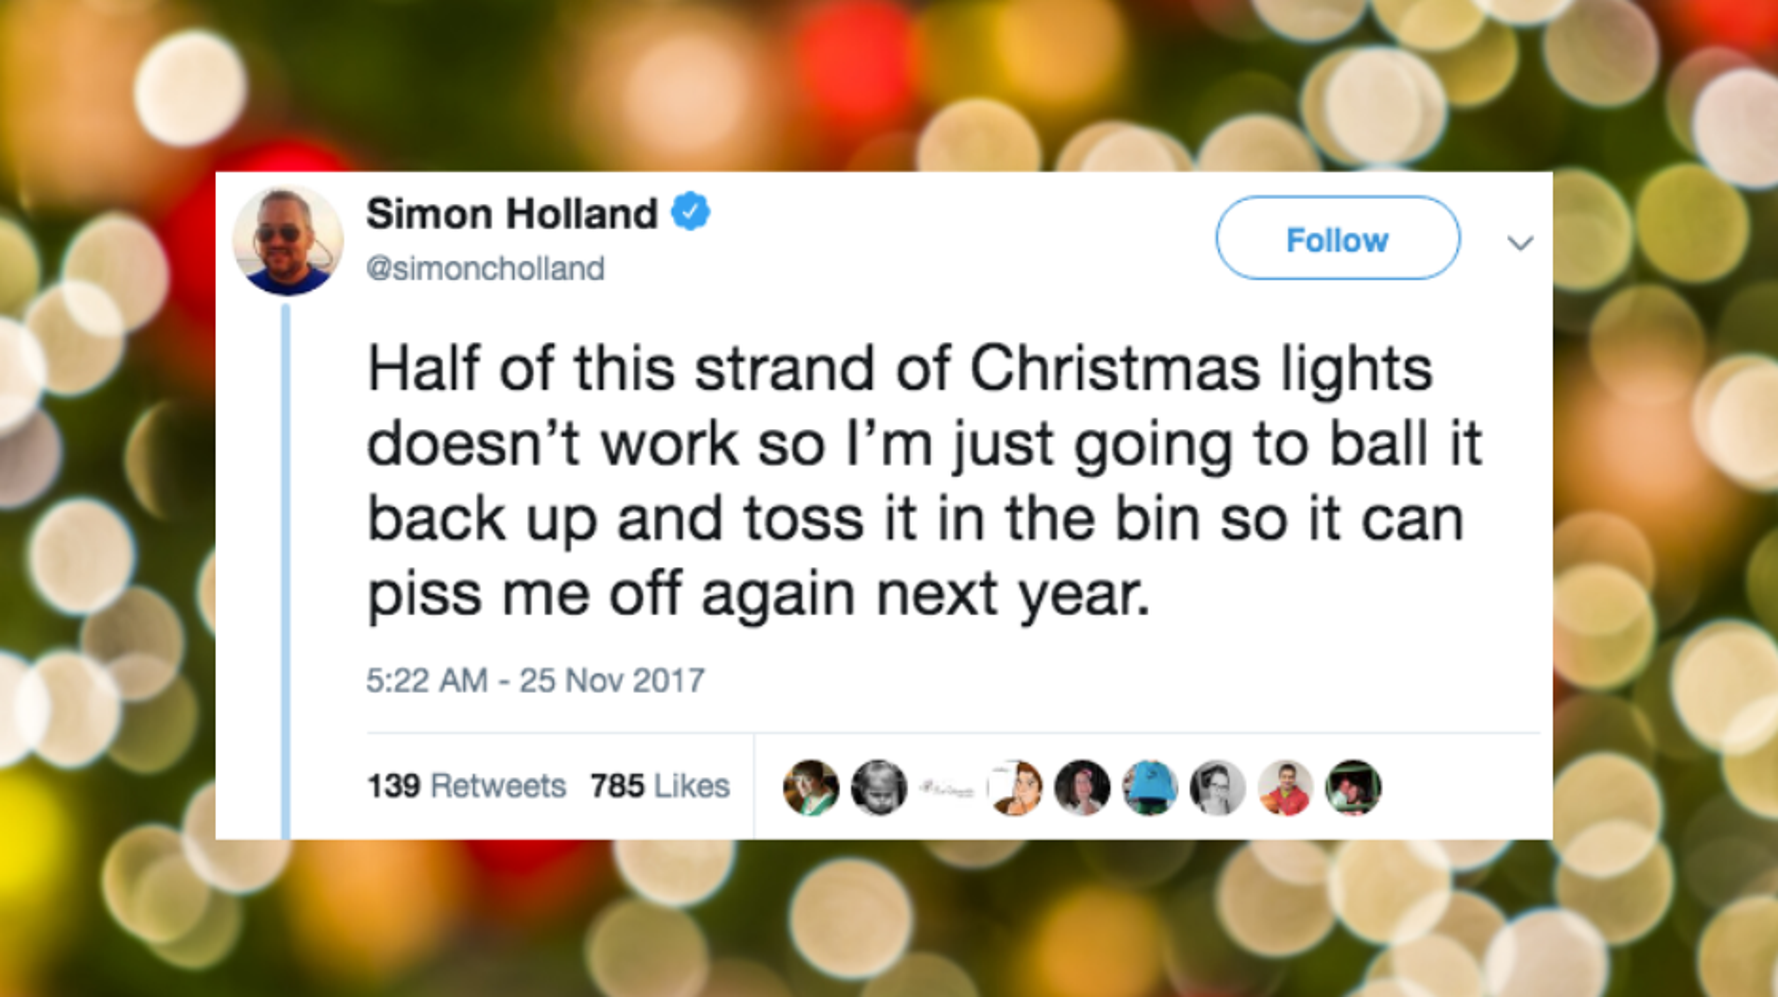Click Simon Holland's profile picture

click(x=288, y=240)
